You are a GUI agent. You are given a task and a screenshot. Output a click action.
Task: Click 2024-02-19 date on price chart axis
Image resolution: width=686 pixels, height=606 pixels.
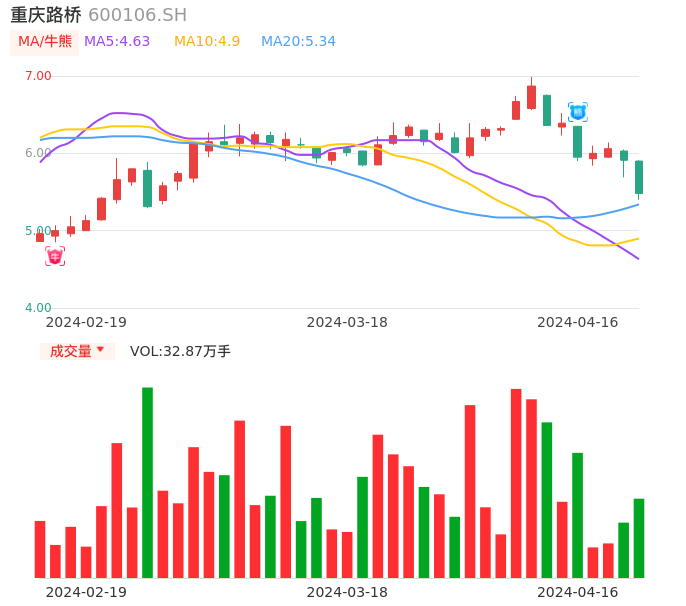pyautogui.click(x=86, y=322)
